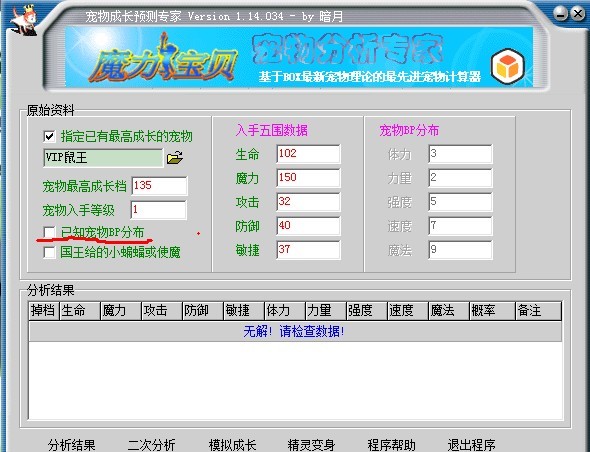Screen dimensions: 590x452
Task: Click the 概率 column header
Action: (492, 311)
